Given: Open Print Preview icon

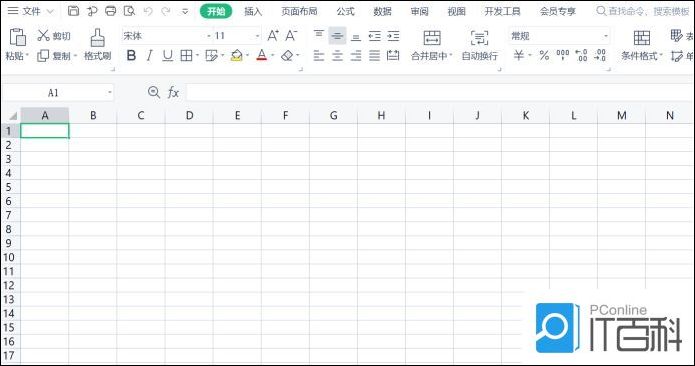Looking at the screenshot, I should (129, 11).
